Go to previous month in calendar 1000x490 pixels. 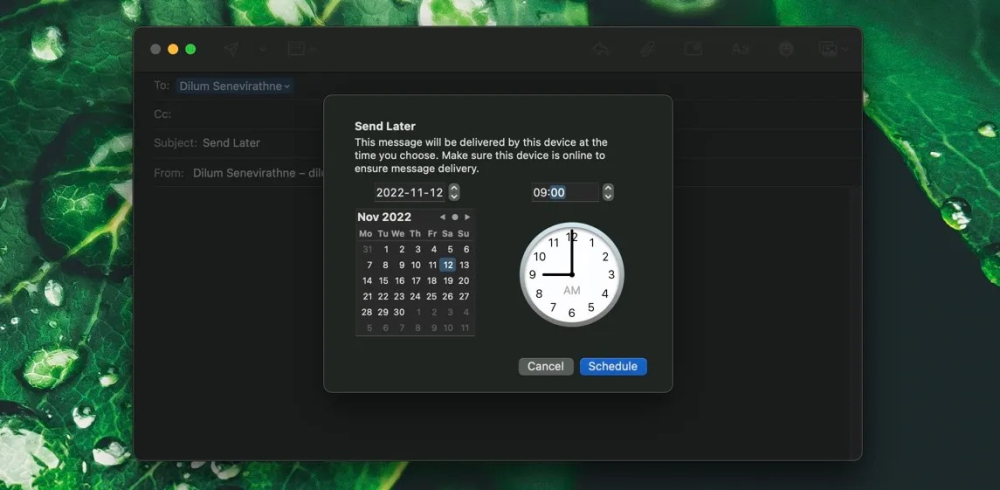coord(442,218)
